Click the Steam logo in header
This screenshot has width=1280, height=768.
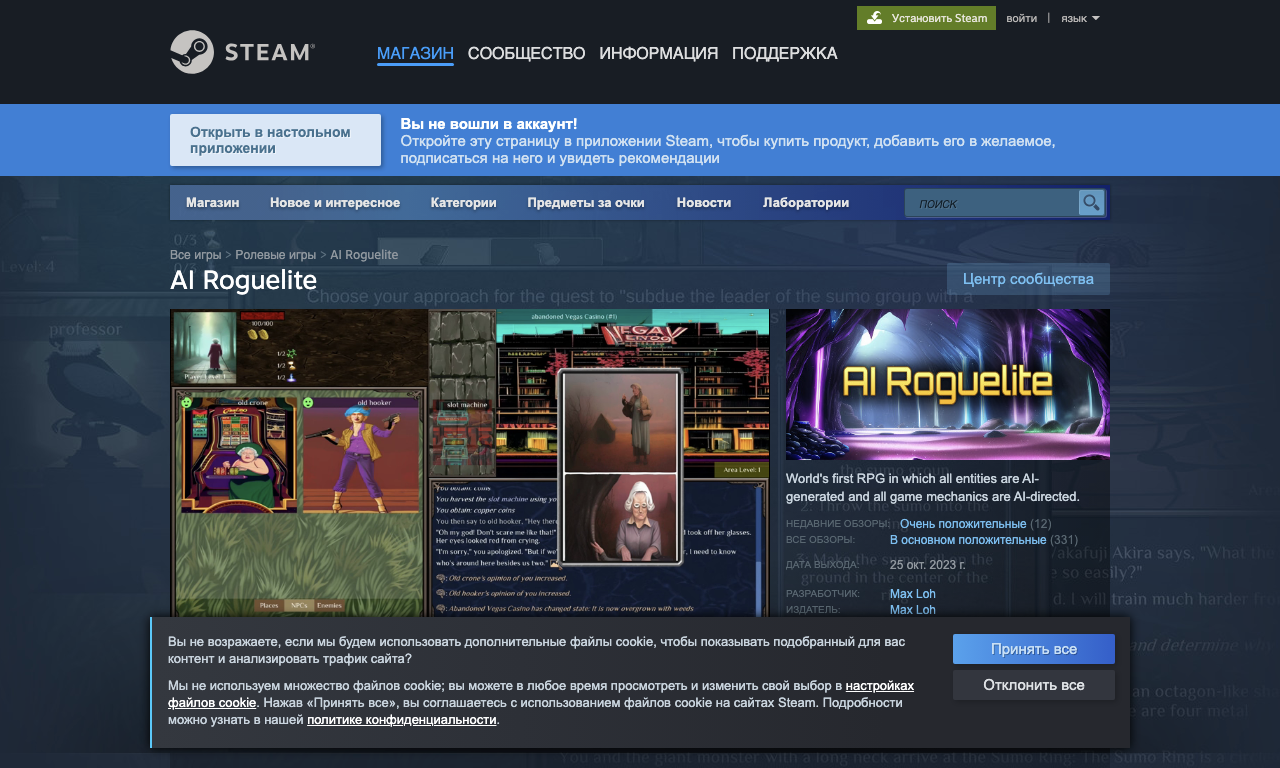[x=243, y=52]
